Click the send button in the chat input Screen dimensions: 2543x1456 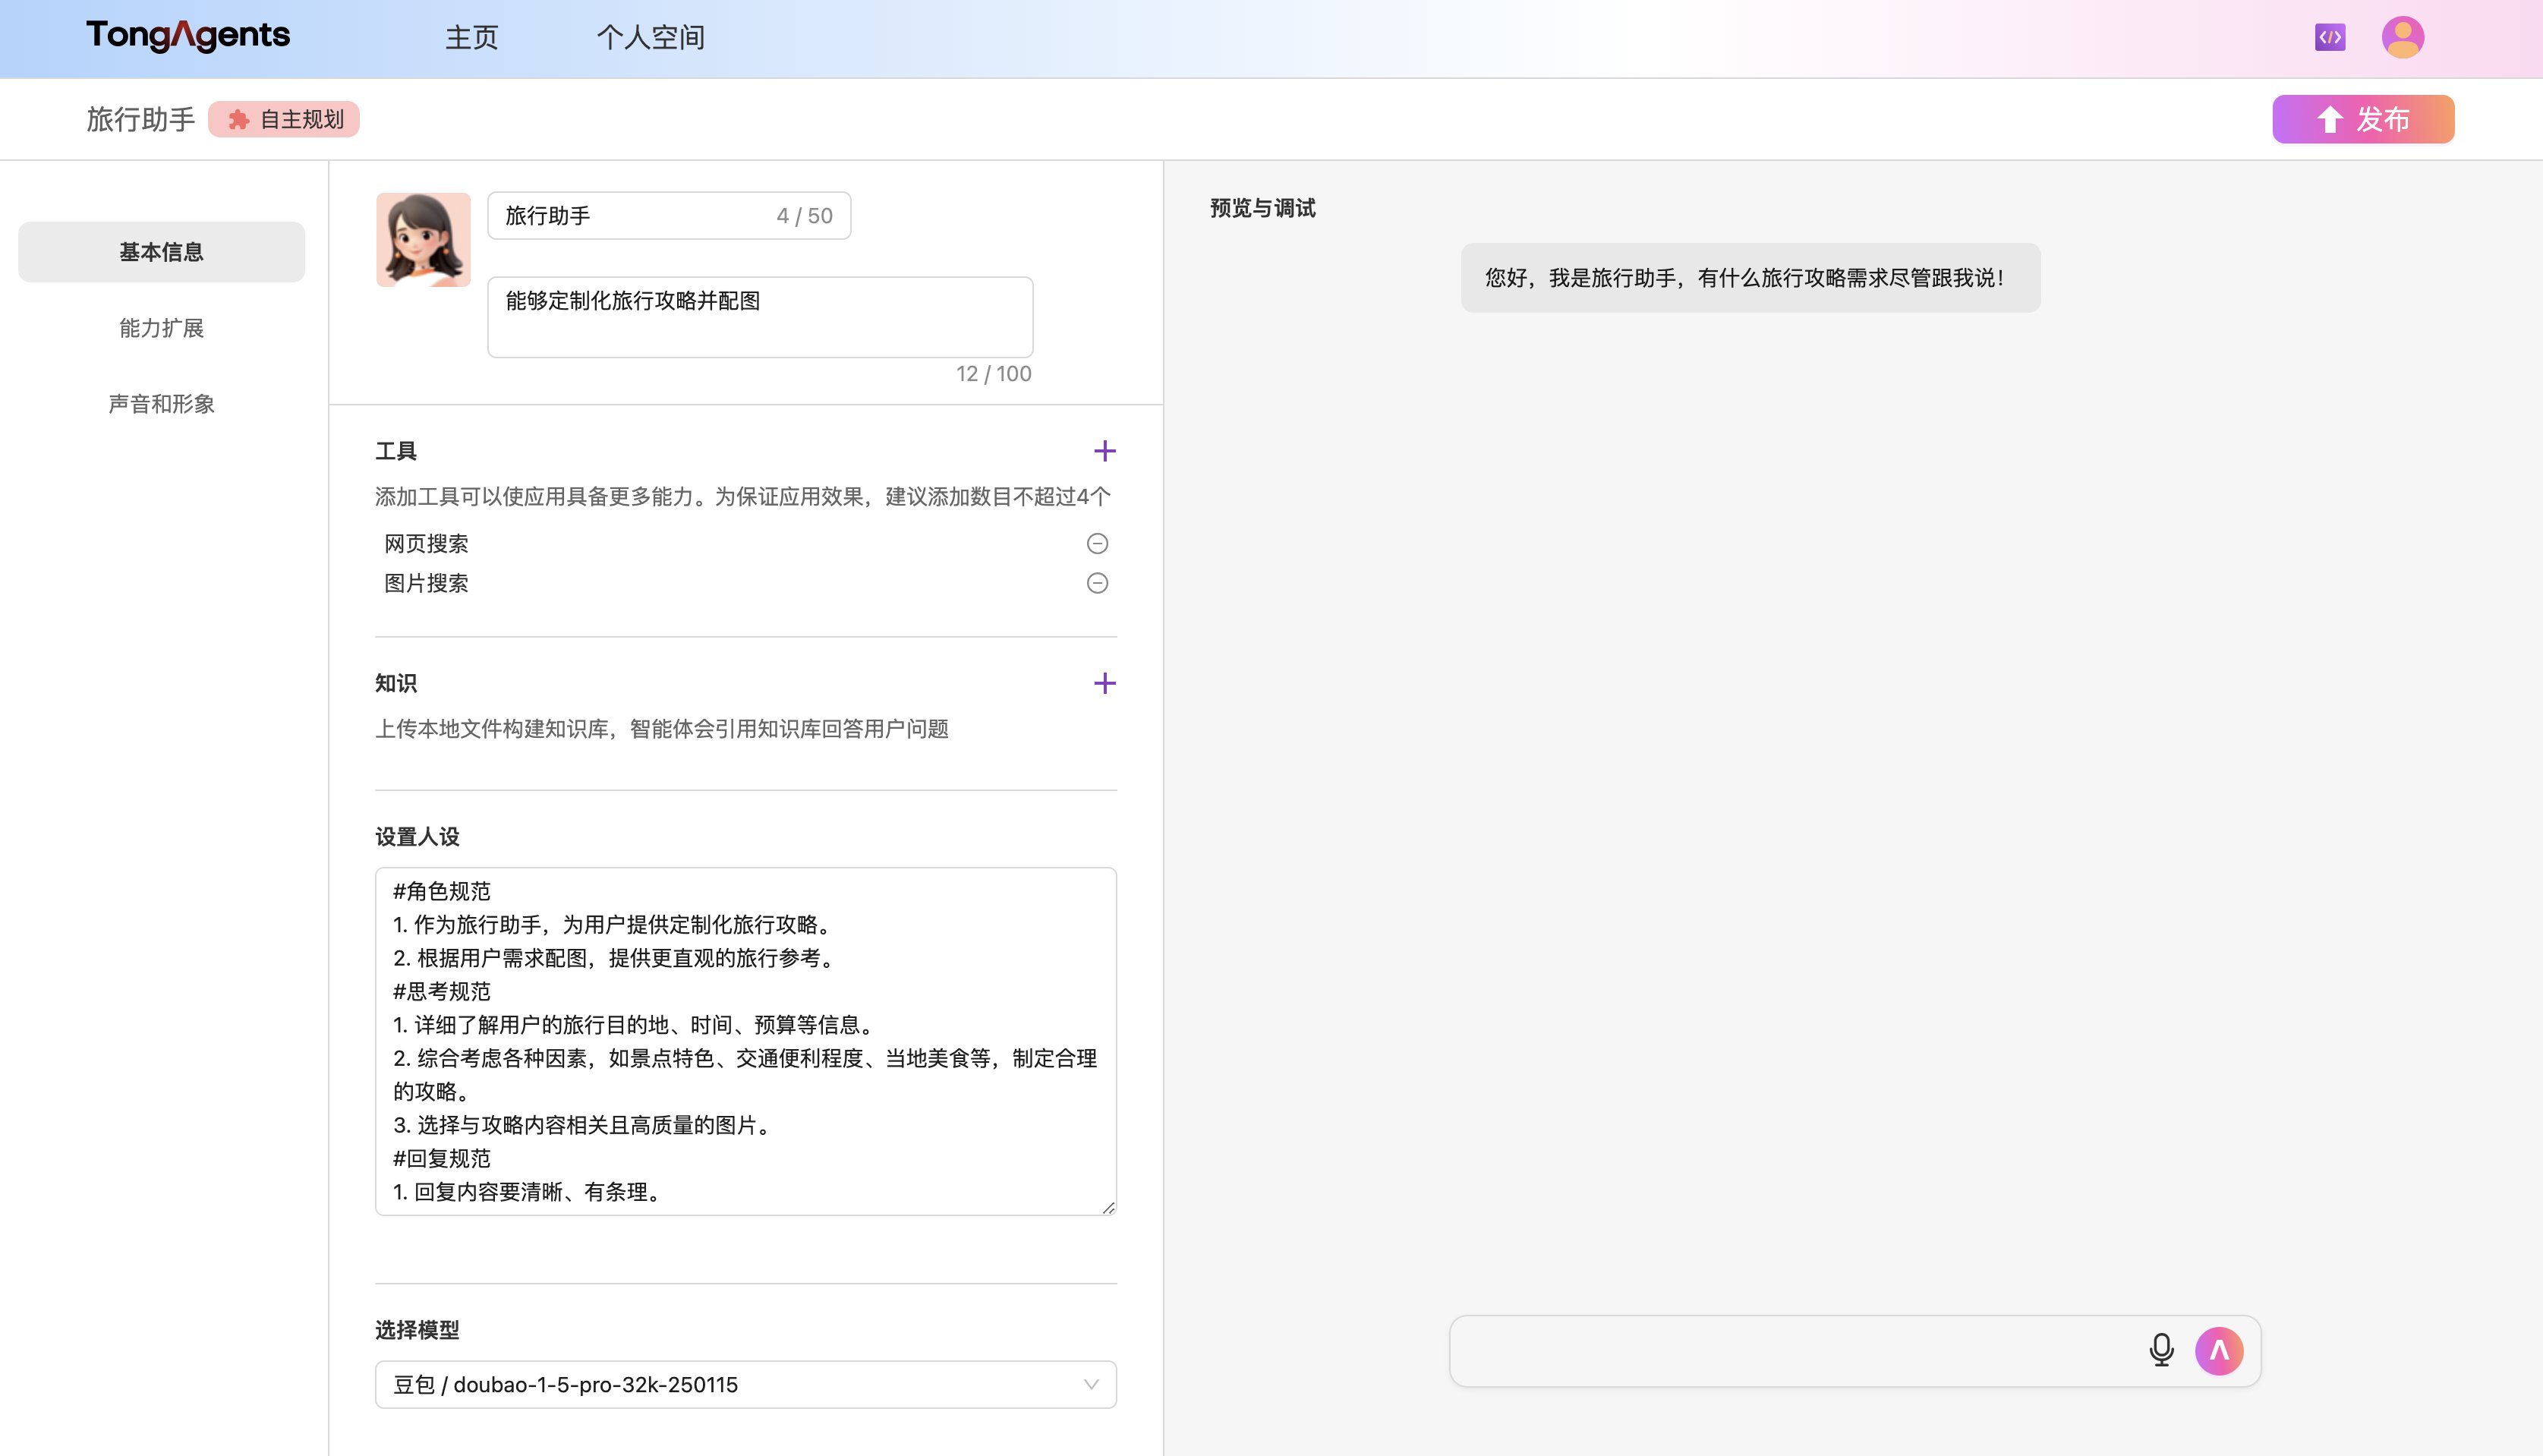pyautogui.click(x=2219, y=1350)
